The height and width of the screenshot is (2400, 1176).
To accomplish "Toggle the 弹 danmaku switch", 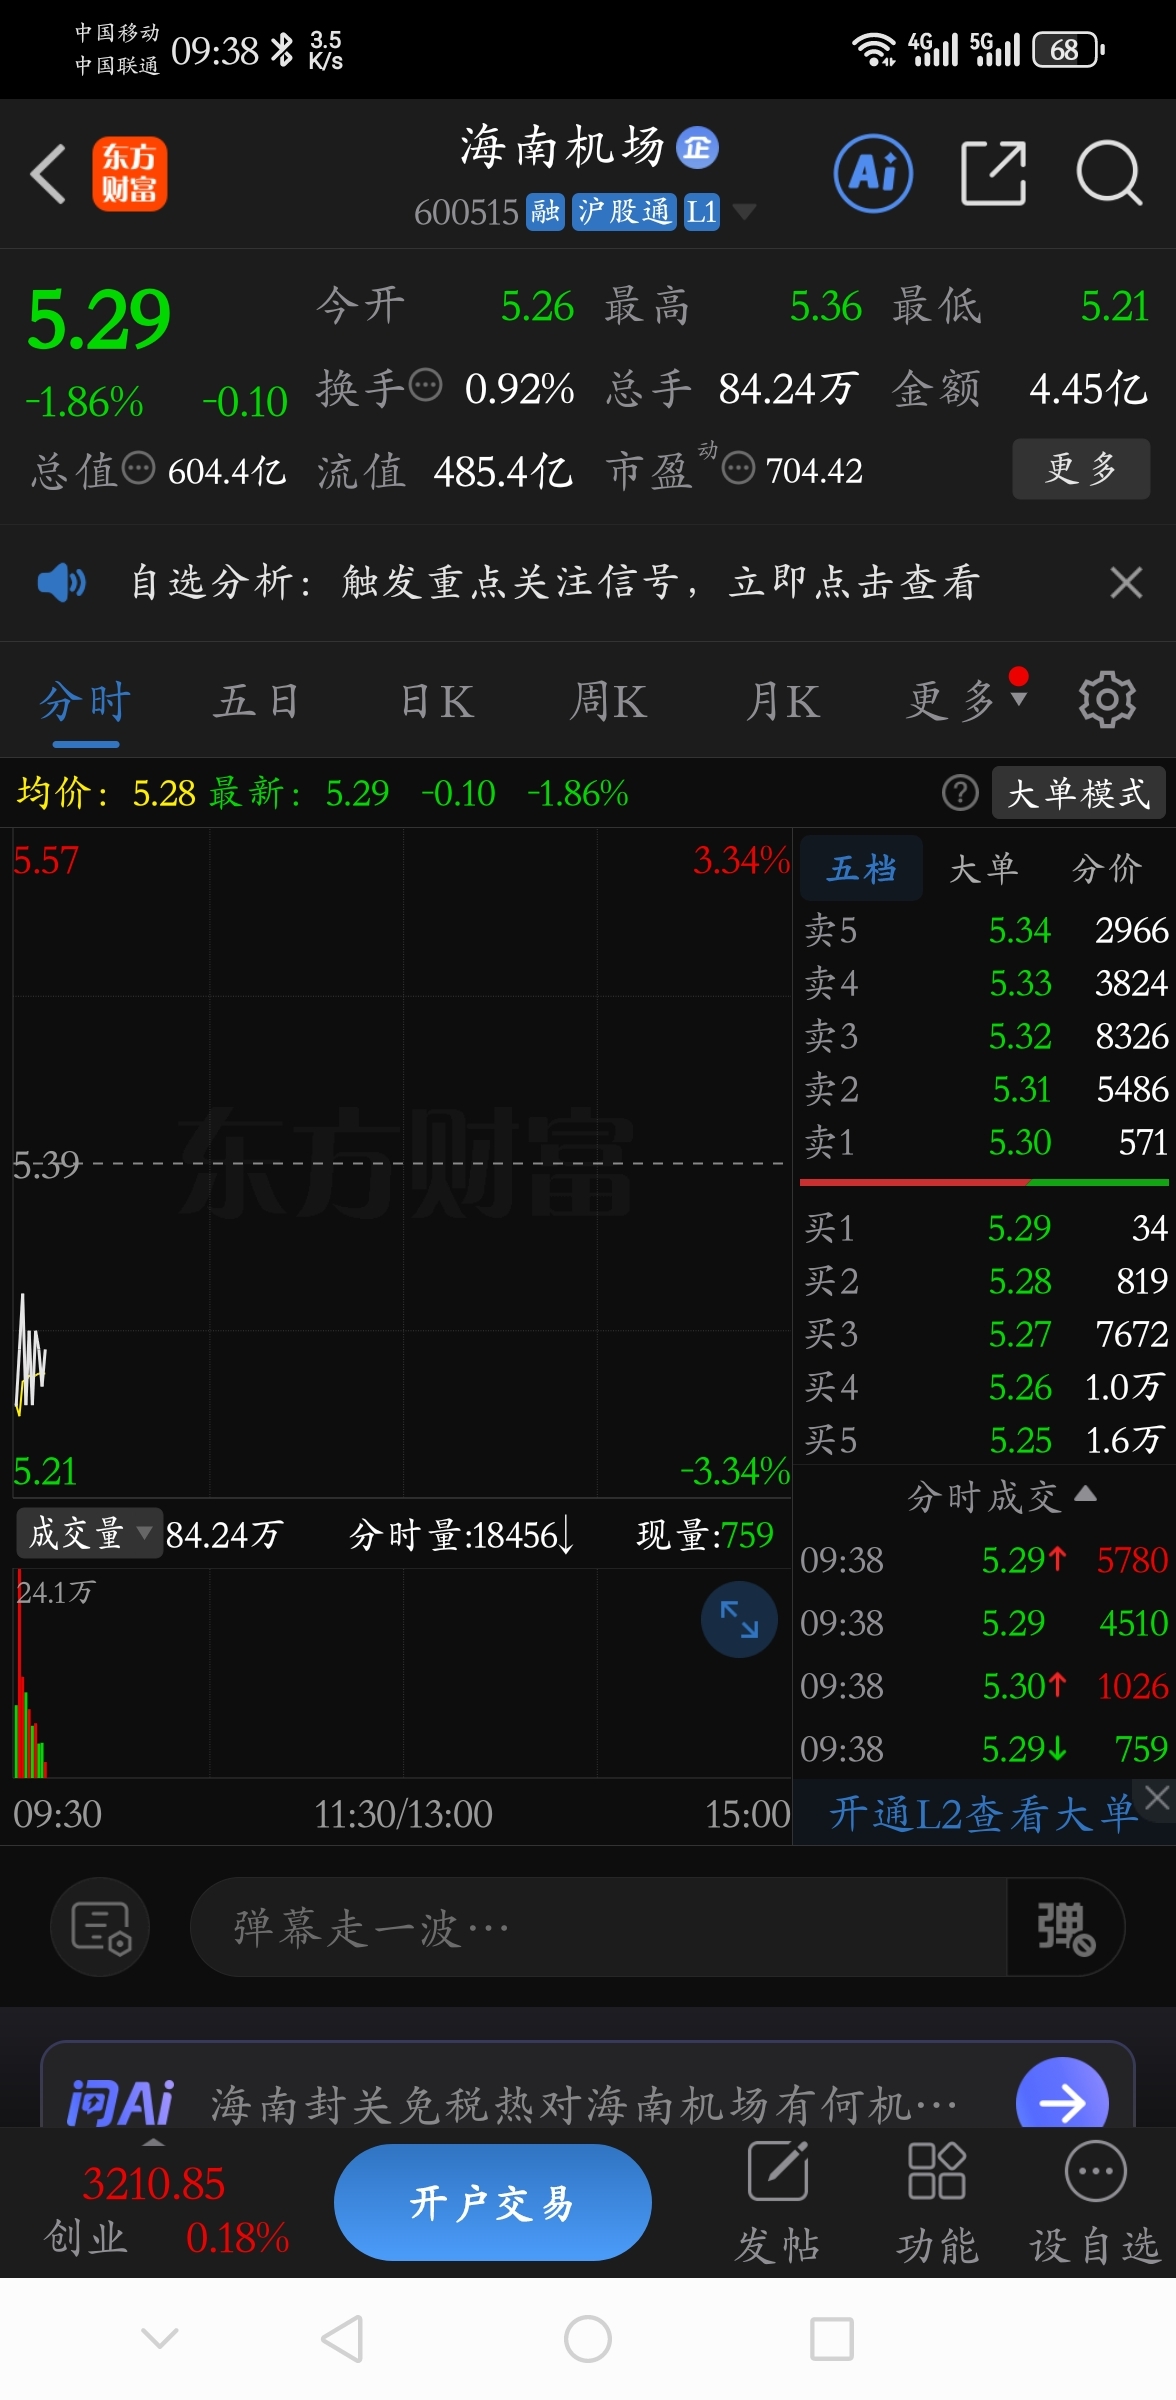I will click(1065, 1926).
